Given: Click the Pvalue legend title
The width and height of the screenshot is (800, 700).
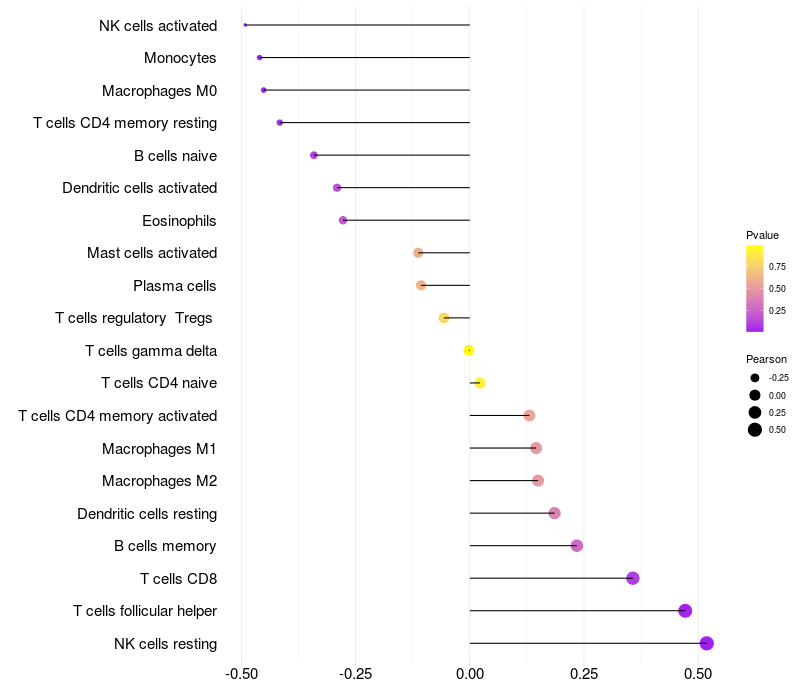Looking at the screenshot, I should click(762, 235).
